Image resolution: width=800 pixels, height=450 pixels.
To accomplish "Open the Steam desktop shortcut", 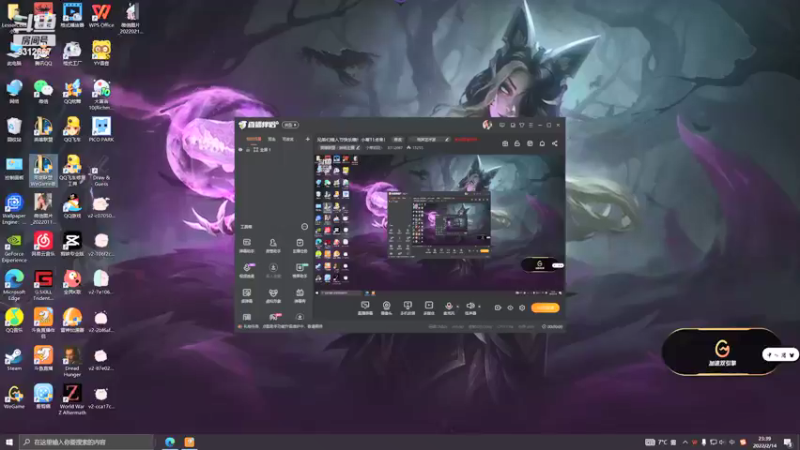I will coord(14,359).
